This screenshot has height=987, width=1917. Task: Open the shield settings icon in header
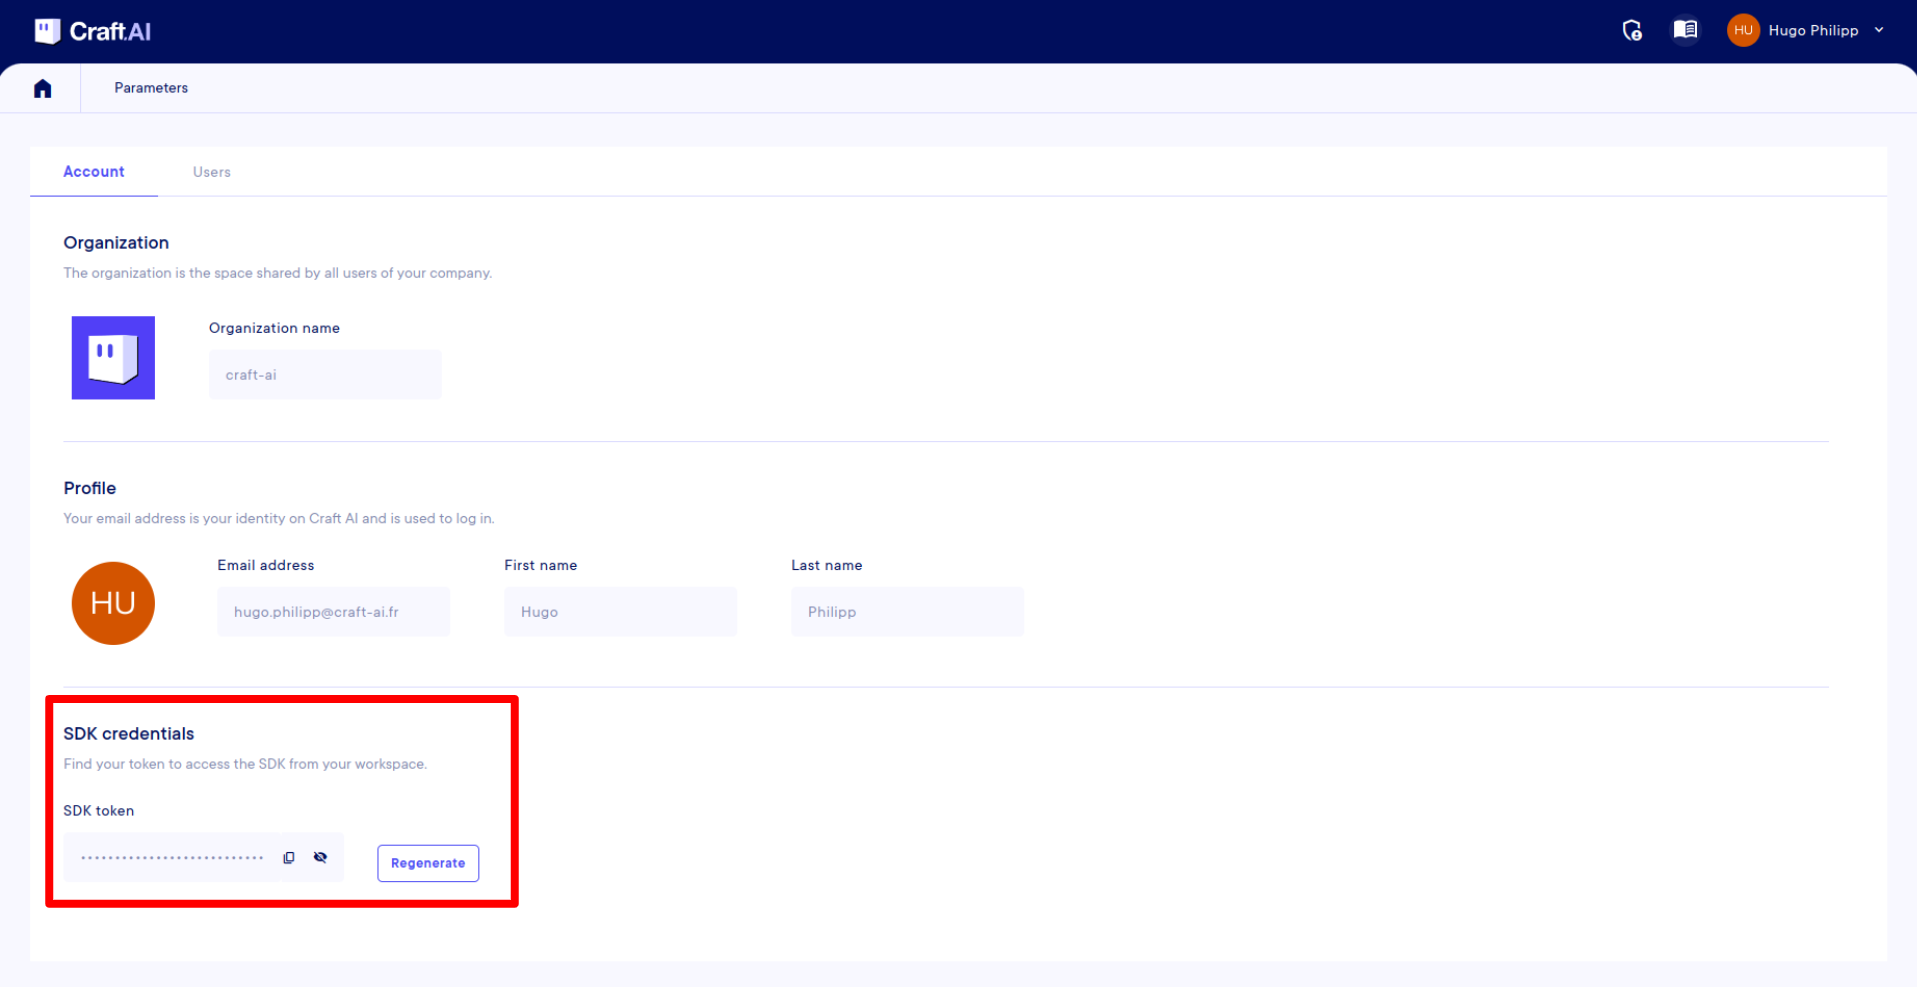(x=1632, y=31)
